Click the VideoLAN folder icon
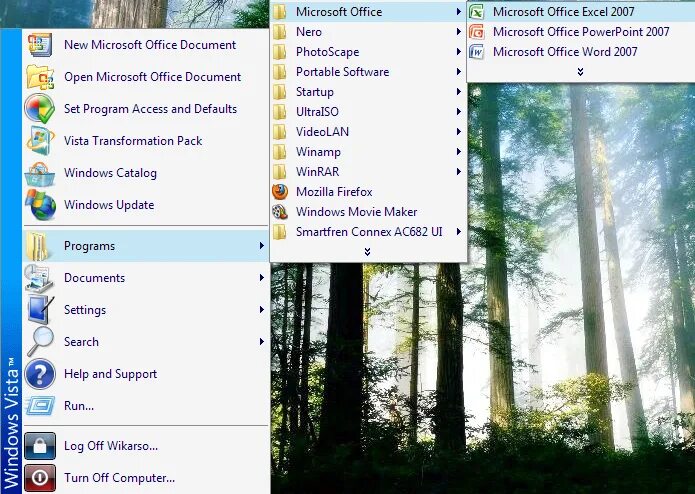Screen dimensions: 695x494 [x=279, y=132]
